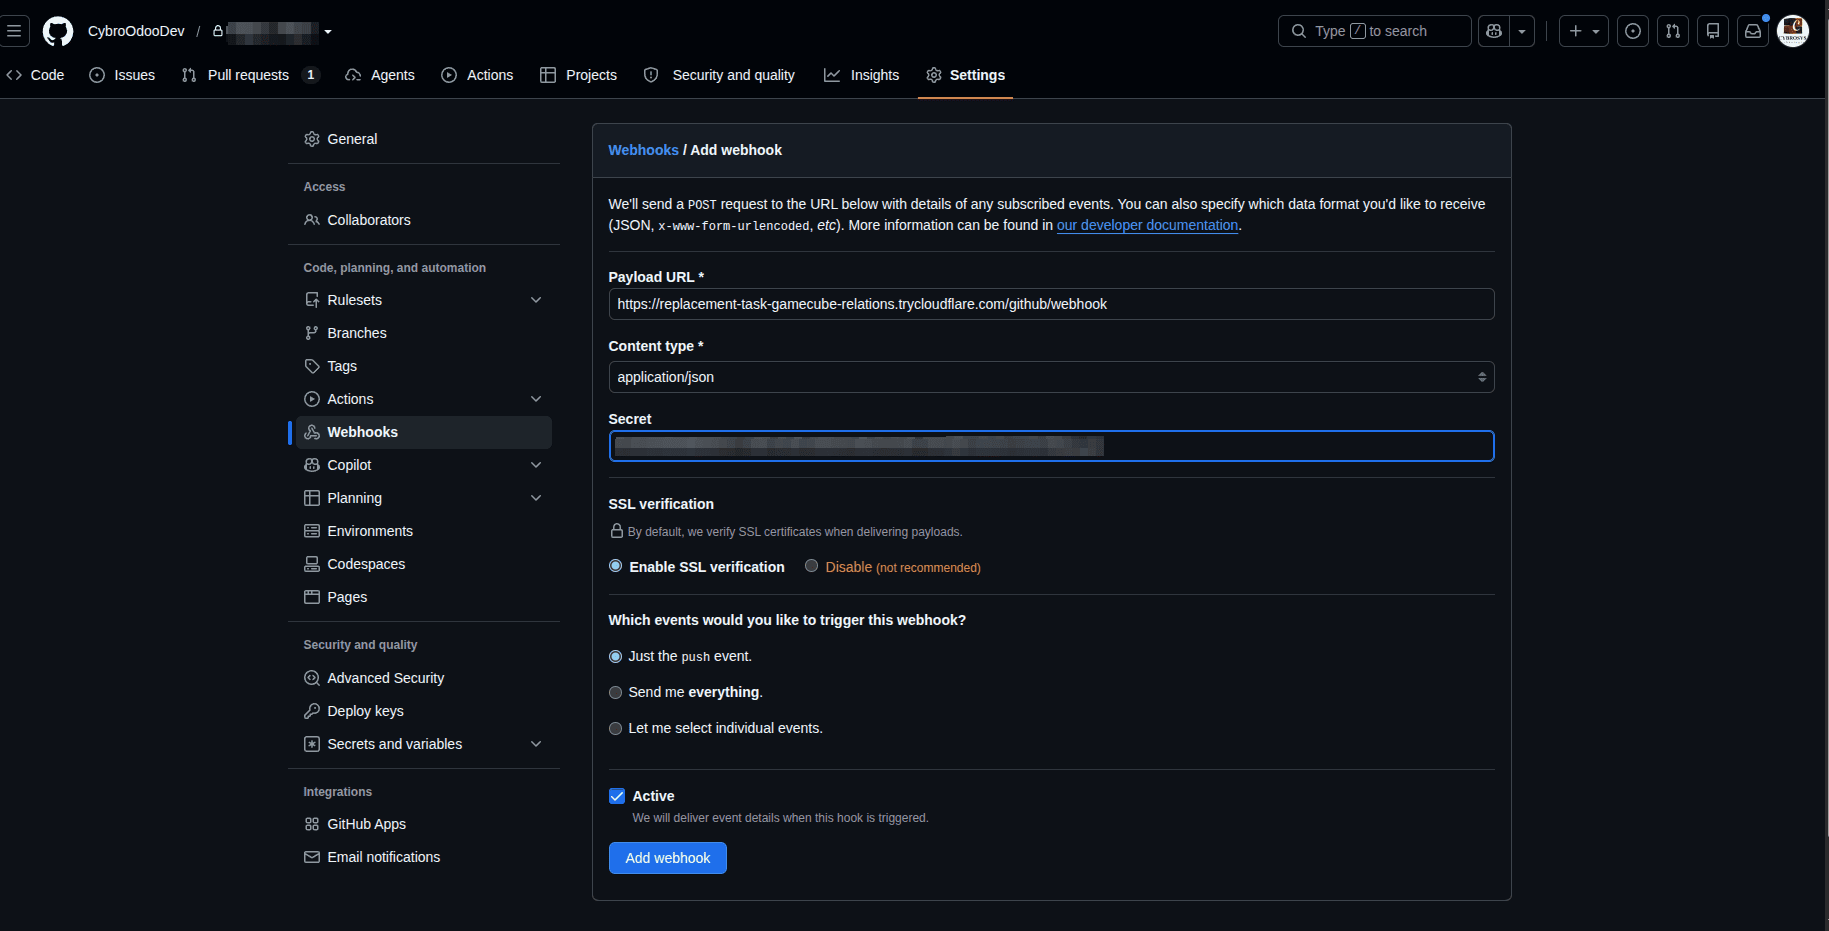Open the Insights tab
The width and height of the screenshot is (1829, 931).
[x=861, y=75]
